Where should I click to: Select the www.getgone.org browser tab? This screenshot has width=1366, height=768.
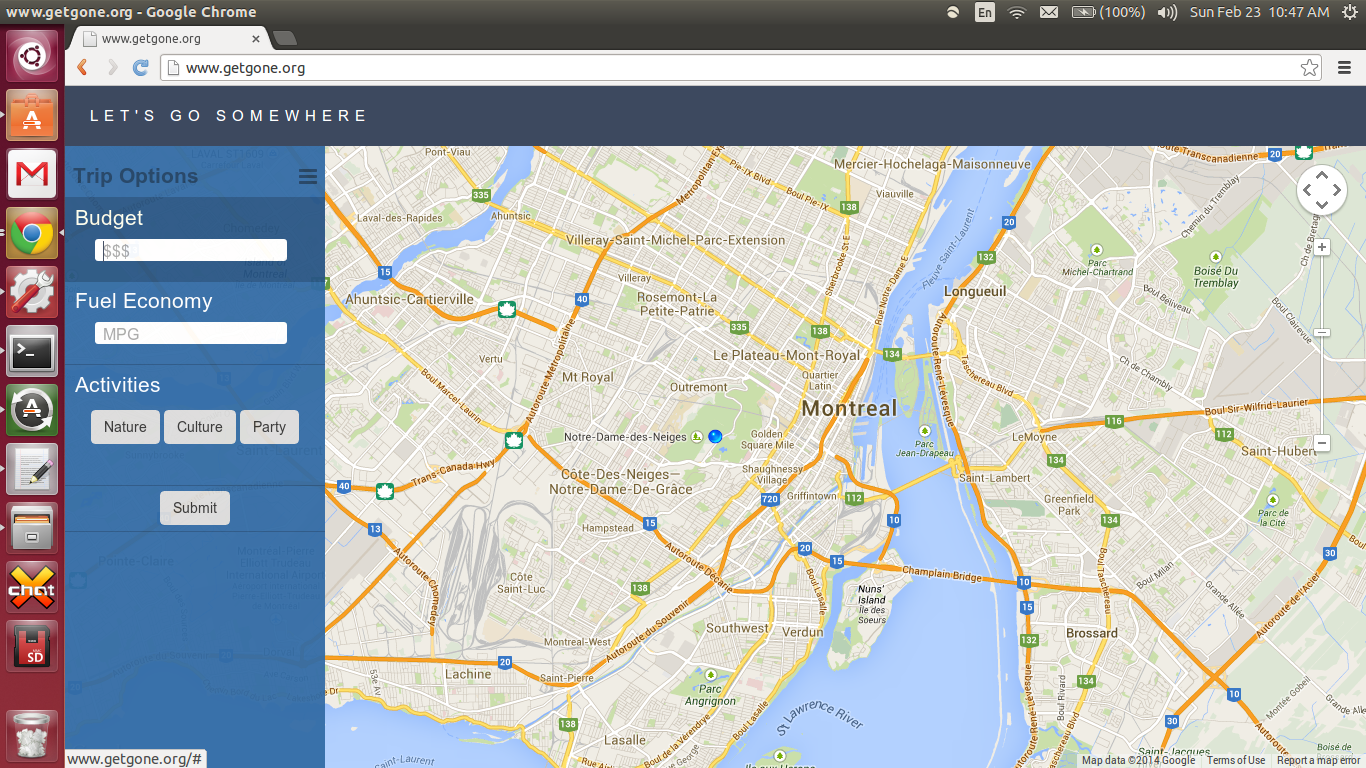tap(168, 39)
